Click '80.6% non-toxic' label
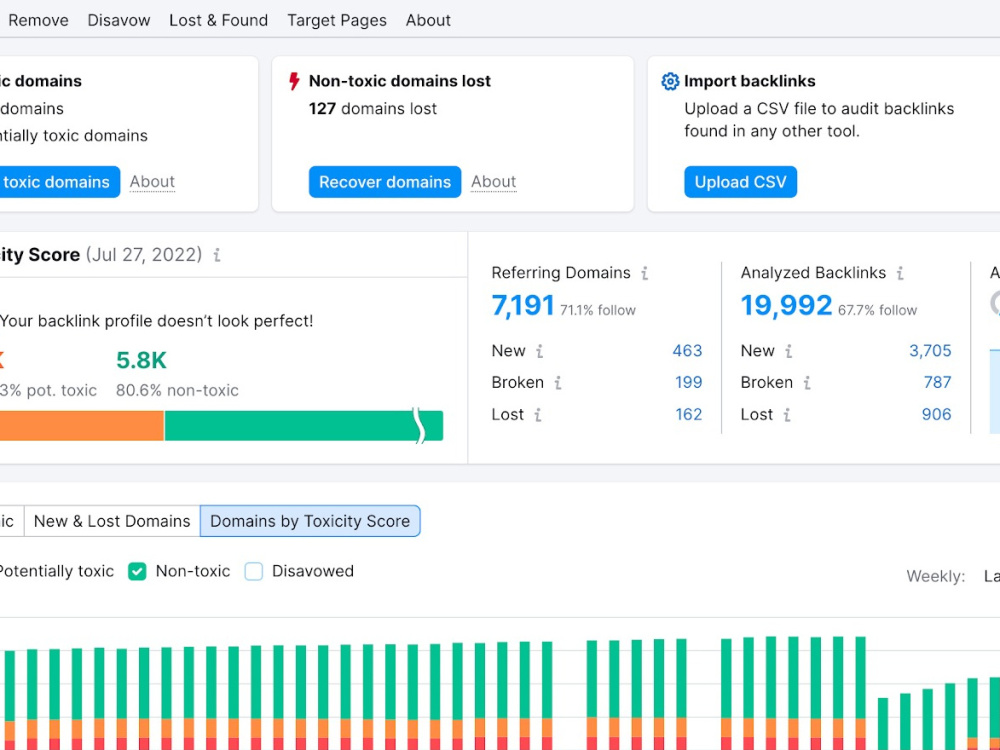Screen dimensions: 1000x750 click(x=177, y=390)
